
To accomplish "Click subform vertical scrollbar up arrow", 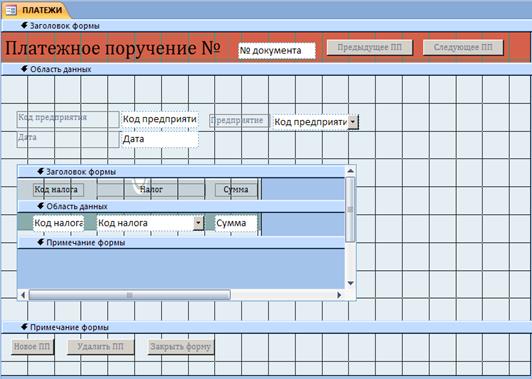I will (x=350, y=171).
